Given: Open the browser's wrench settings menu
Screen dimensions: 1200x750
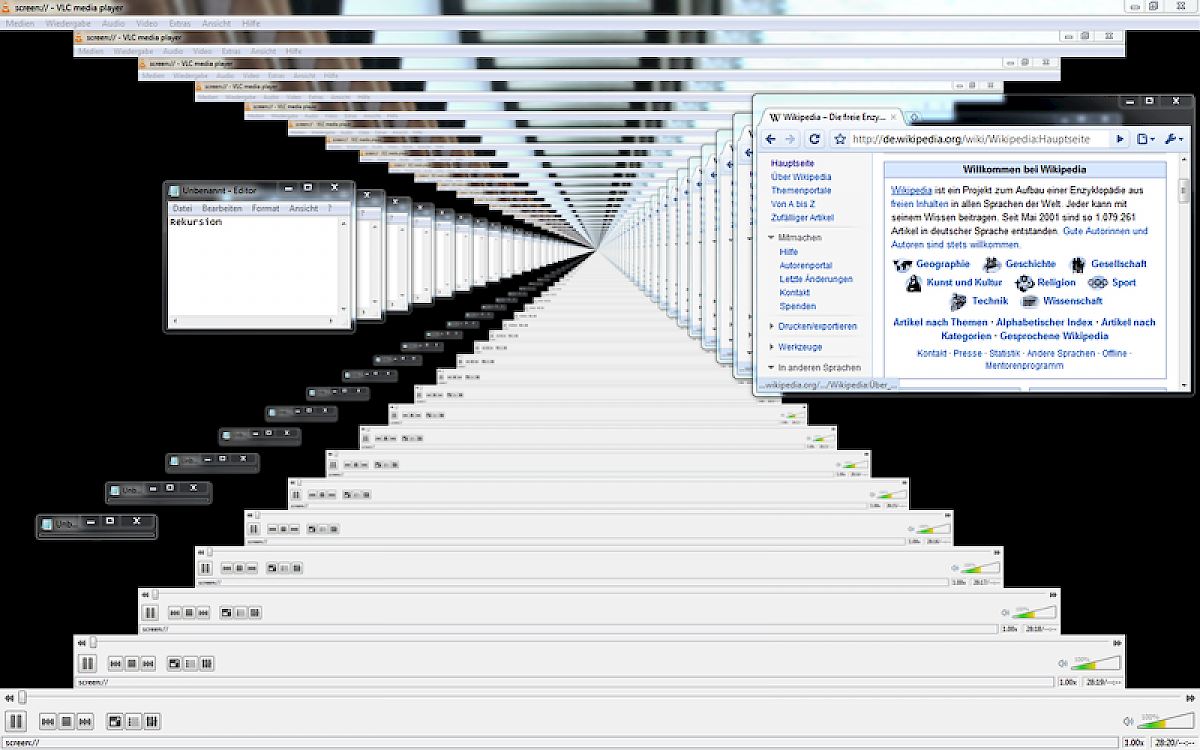Looking at the screenshot, I should (1173, 139).
